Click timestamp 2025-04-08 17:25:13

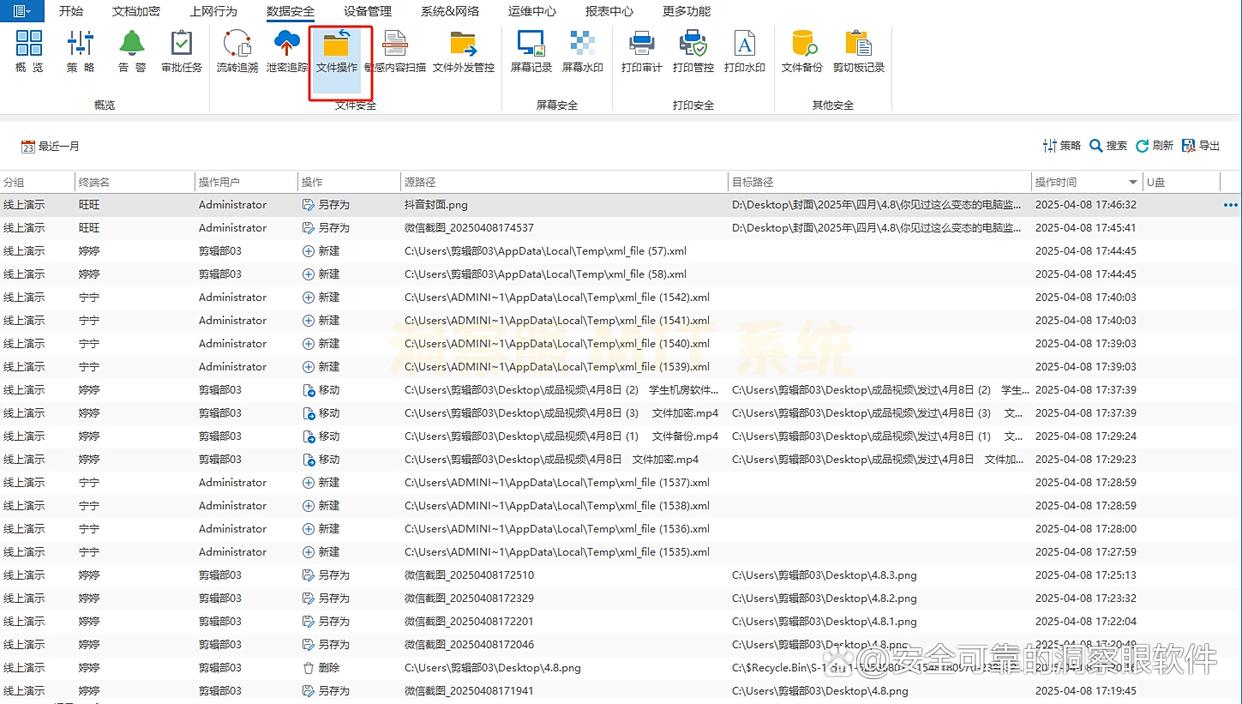[x=1085, y=575]
